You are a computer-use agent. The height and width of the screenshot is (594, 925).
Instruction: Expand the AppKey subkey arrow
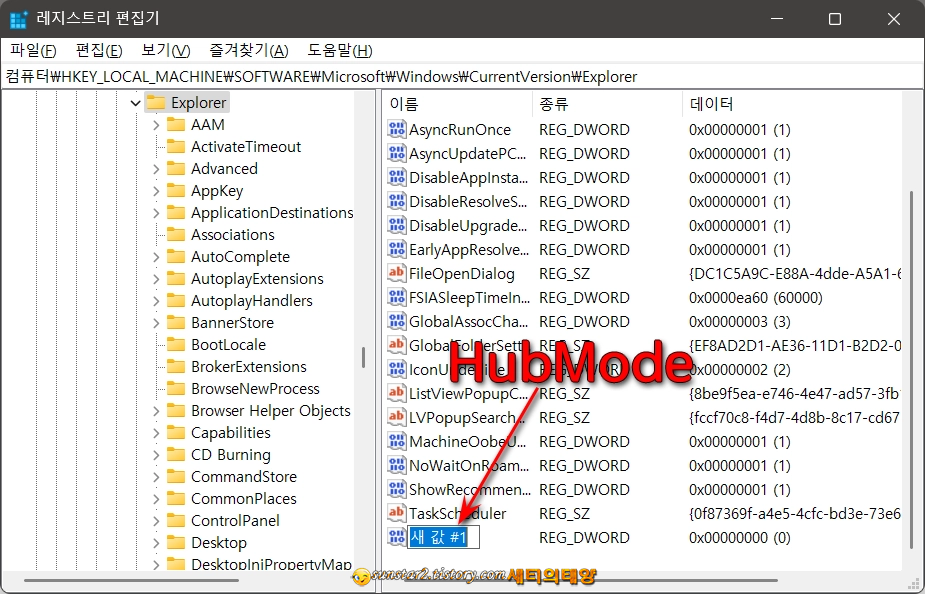[156, 191]
